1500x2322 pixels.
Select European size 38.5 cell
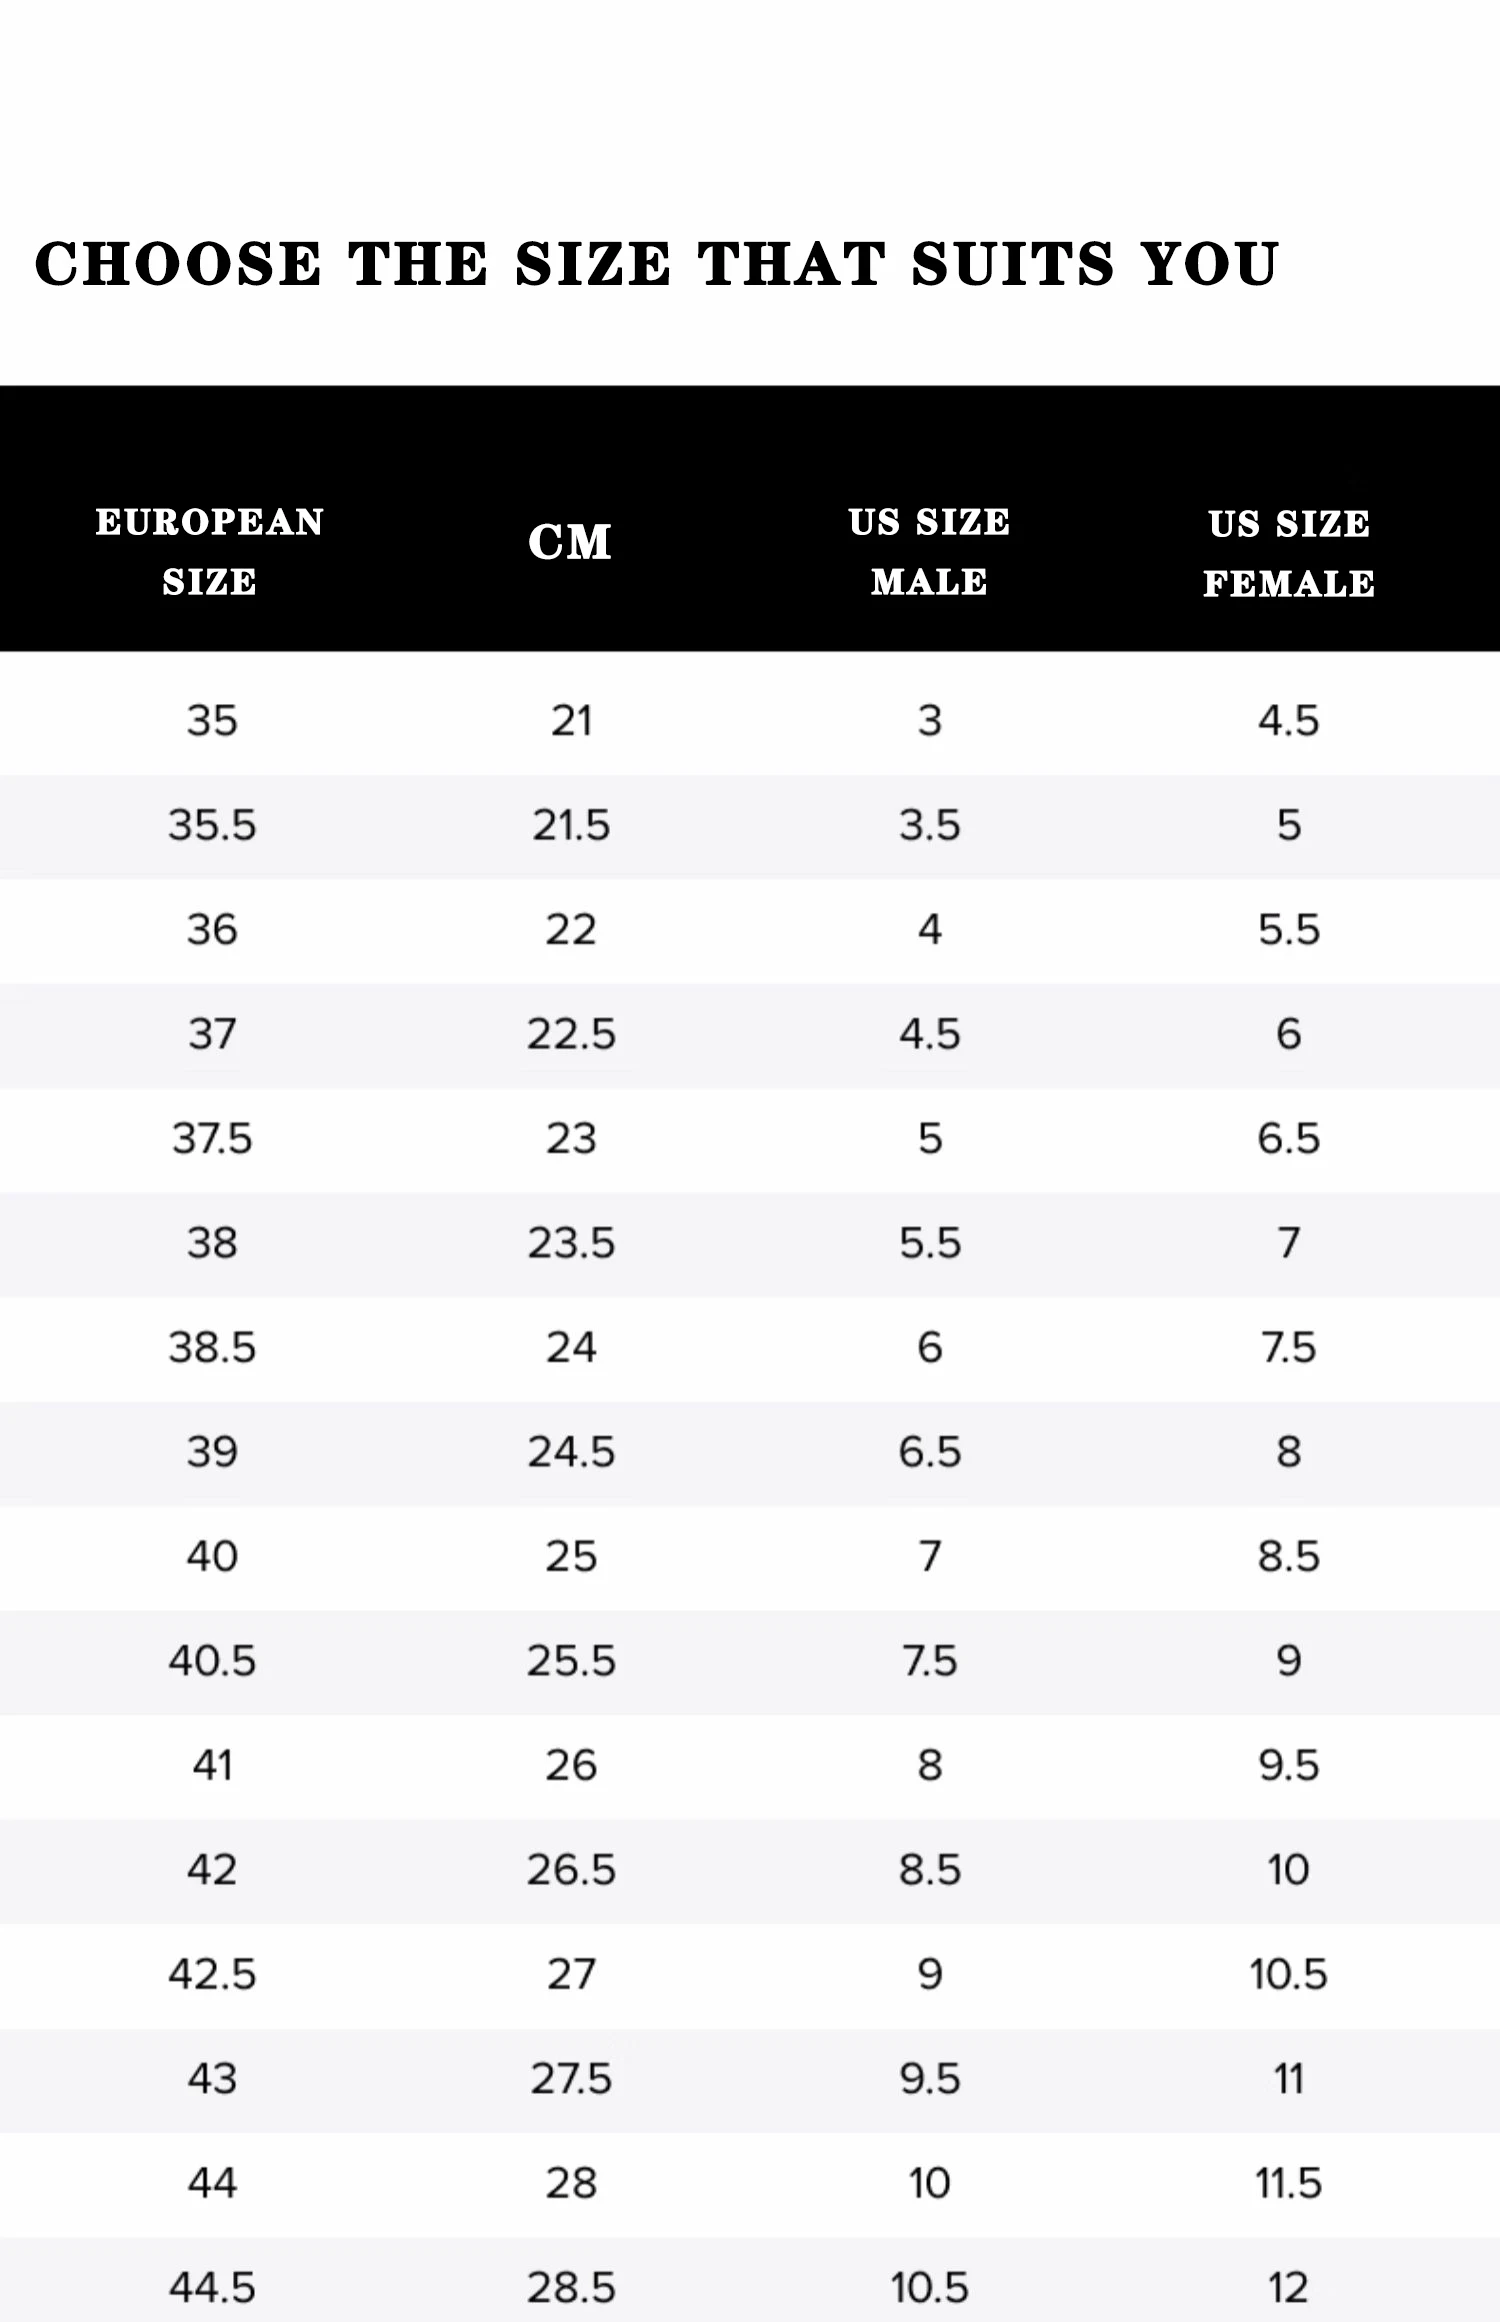coord(212,1347)
